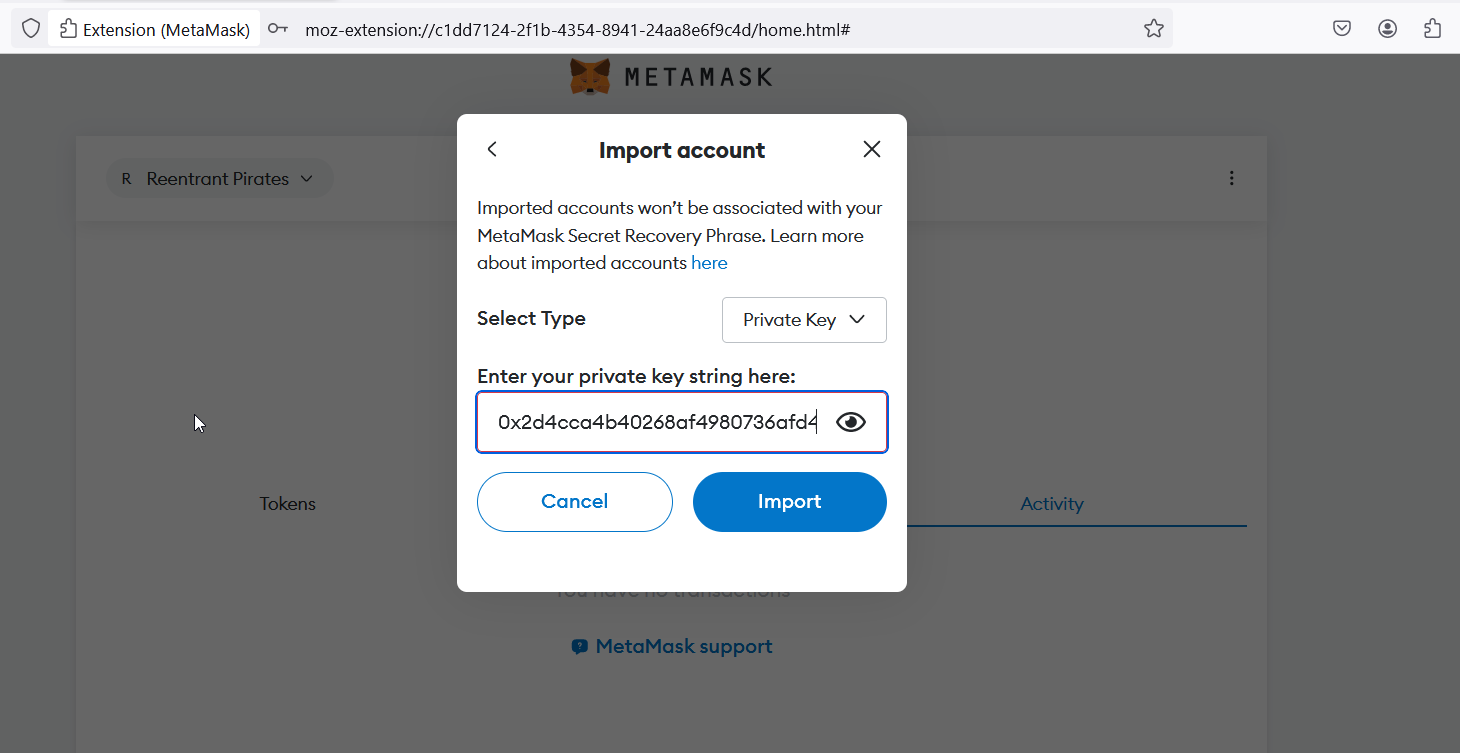Screen dimensions: 1460x753
Task: Open the MetaMask support link
Action: pyautogui.click(x=673, y=647)
